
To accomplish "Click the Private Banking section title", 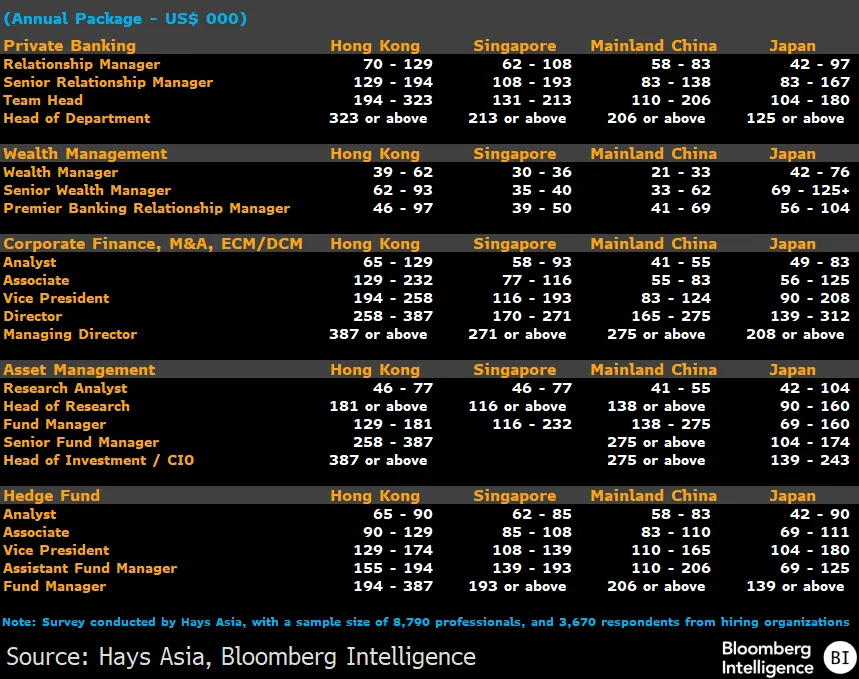I will pyautogui.click(x=70, y=45).
